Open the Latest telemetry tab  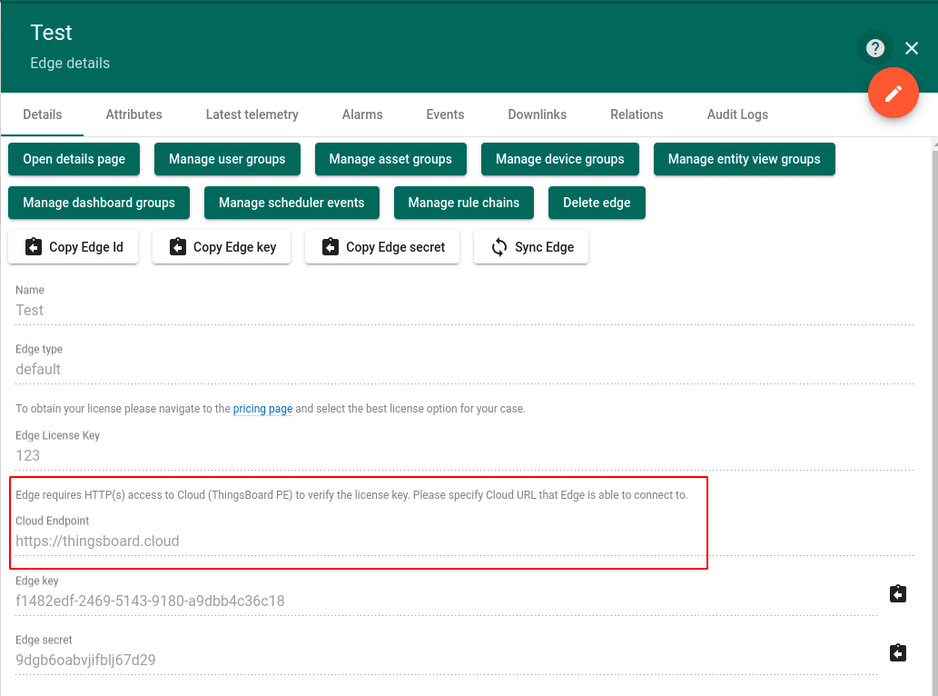point(251,114)
